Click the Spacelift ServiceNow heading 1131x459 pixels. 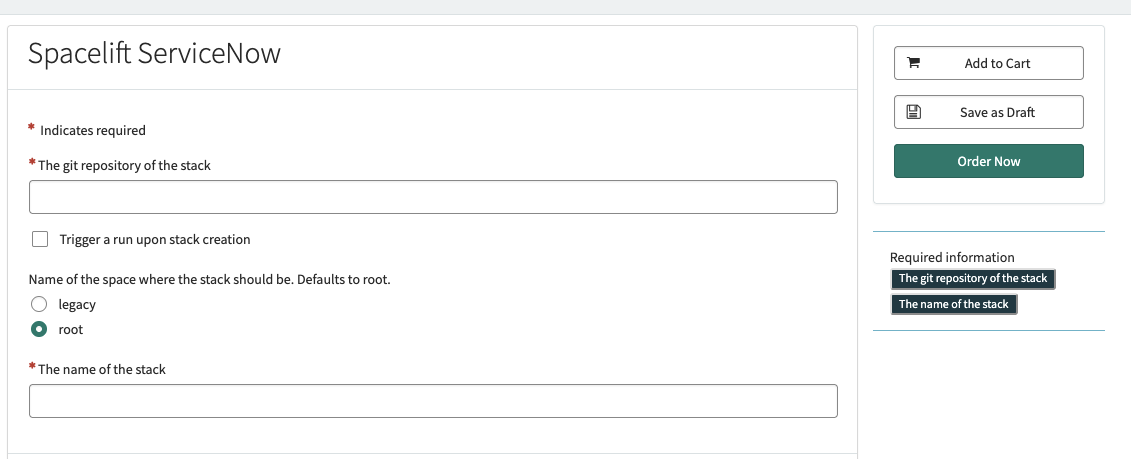154,53
